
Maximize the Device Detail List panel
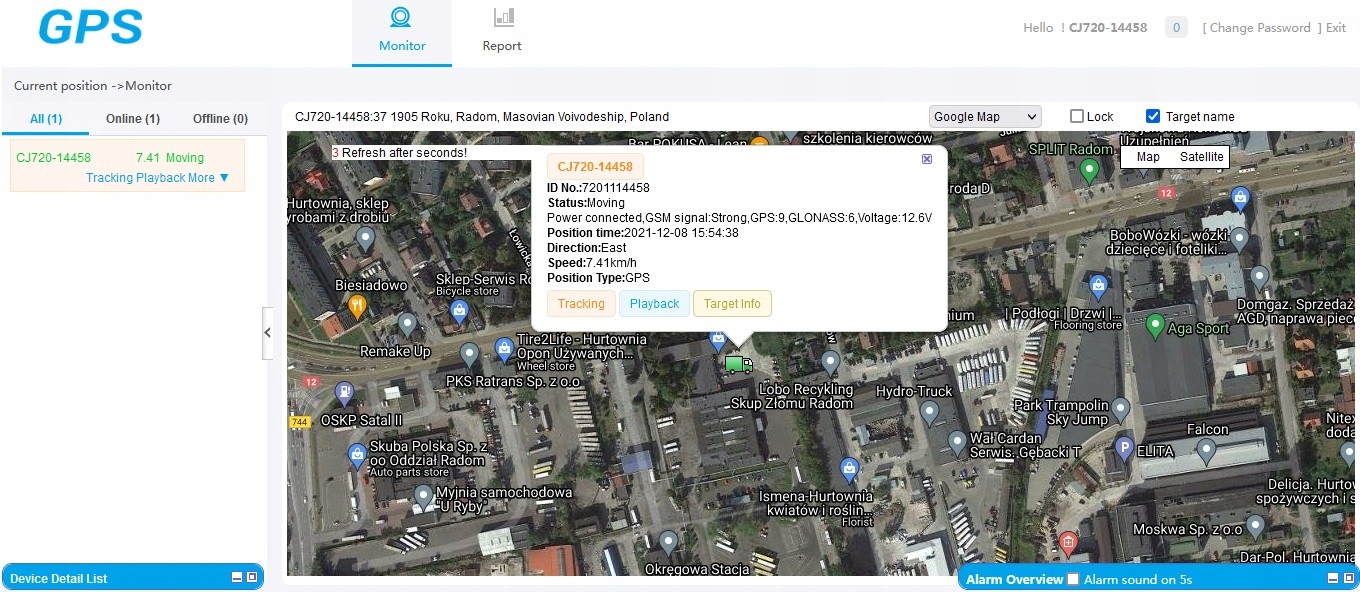(252, 578)
